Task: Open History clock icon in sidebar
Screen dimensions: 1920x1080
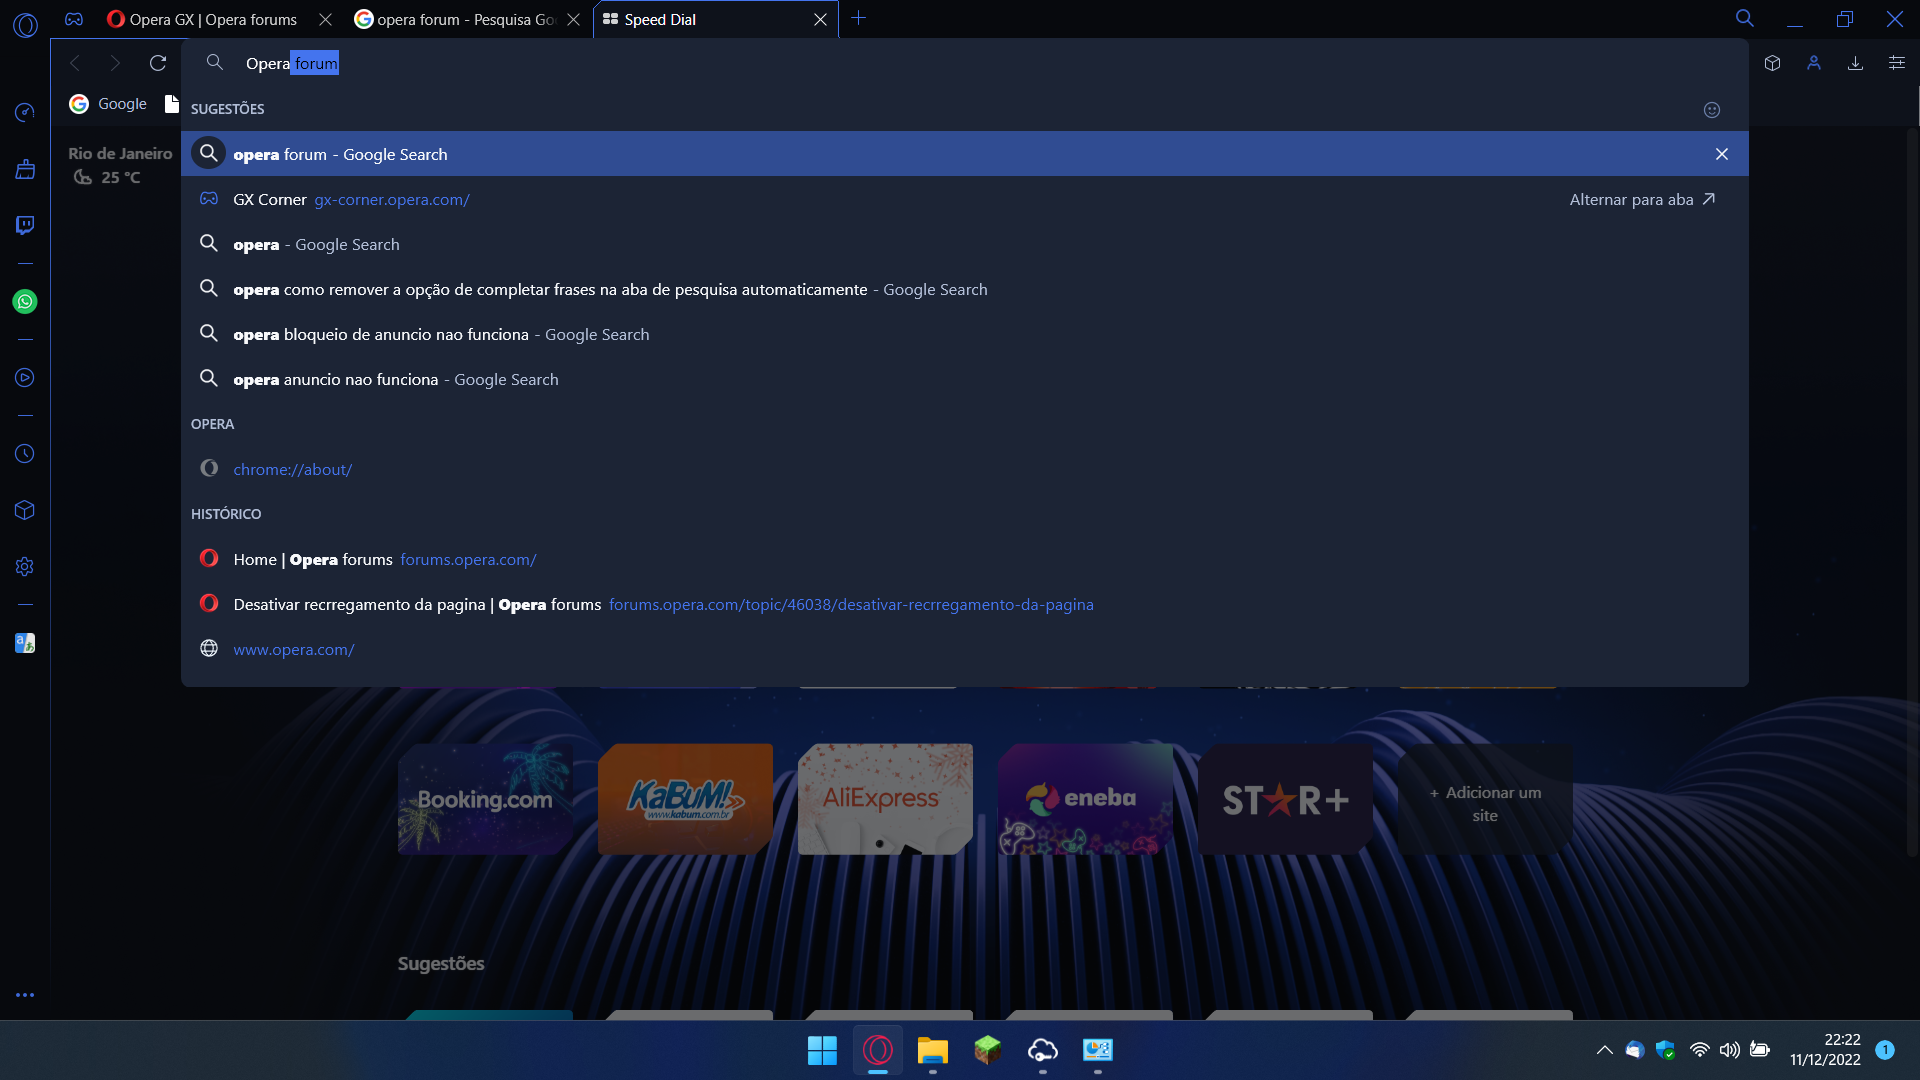Action: [x=25, y=454]
